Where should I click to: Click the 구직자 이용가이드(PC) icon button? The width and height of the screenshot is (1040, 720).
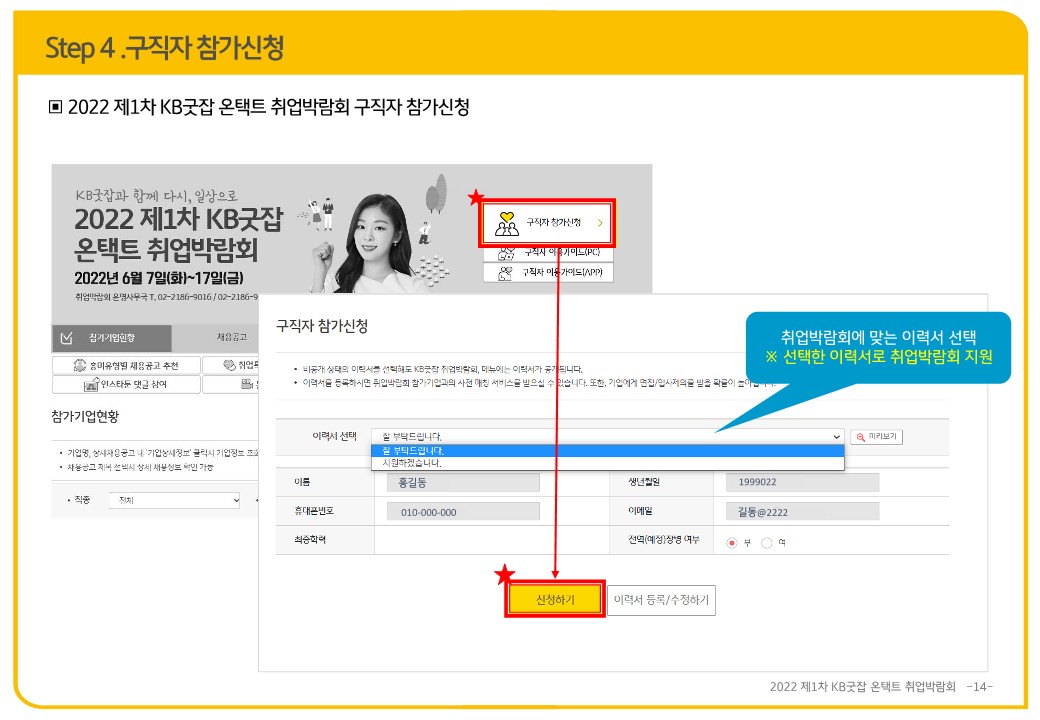[x=507, y=251]
